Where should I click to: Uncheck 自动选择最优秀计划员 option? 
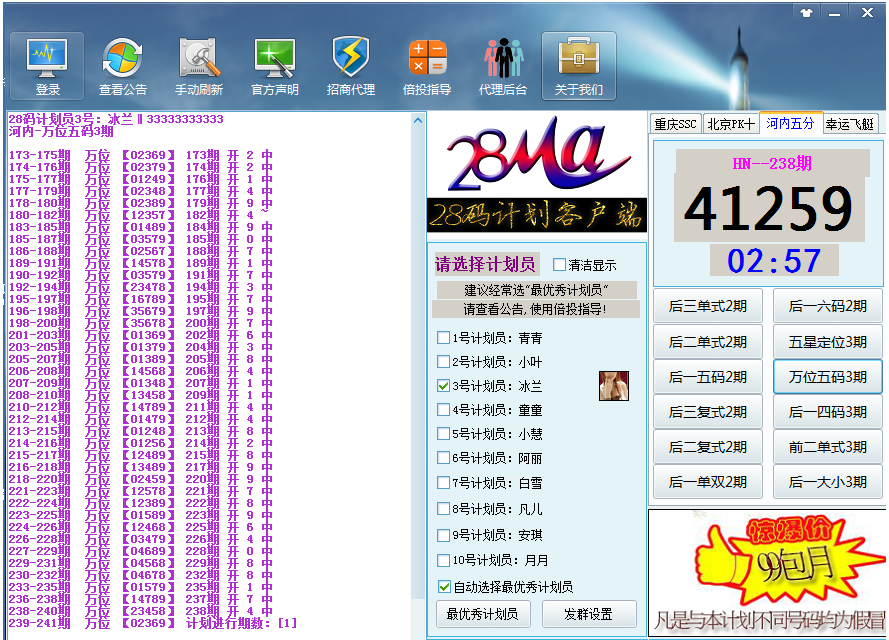pyautogui.click(x=444, y=587)
